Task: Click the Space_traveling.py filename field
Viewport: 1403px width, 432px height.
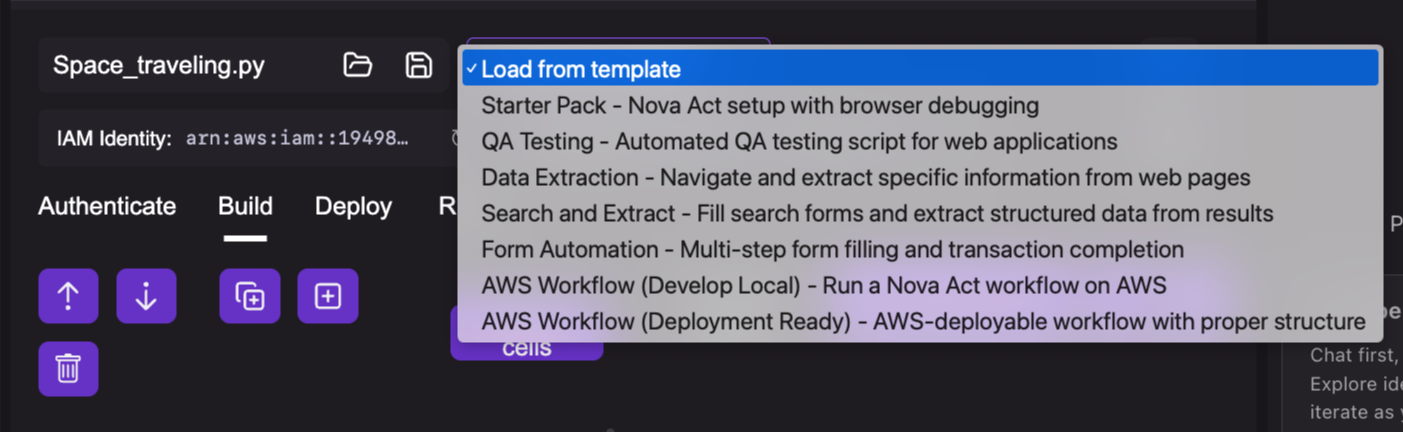Action: pyautogui.click(x=159, y=66)
